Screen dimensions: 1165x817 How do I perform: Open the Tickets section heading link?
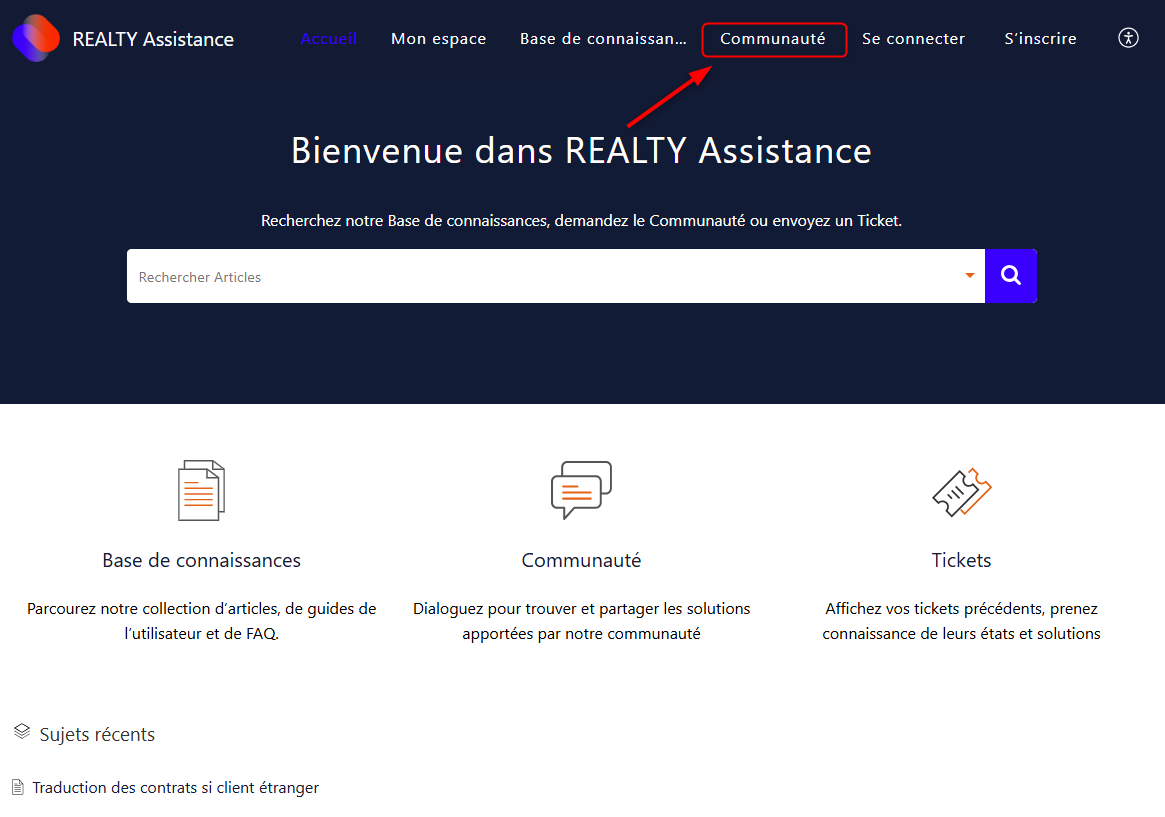(961, 560)
